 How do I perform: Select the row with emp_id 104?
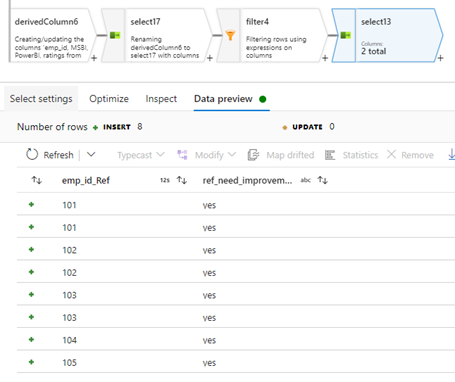[x=236, y=340]
